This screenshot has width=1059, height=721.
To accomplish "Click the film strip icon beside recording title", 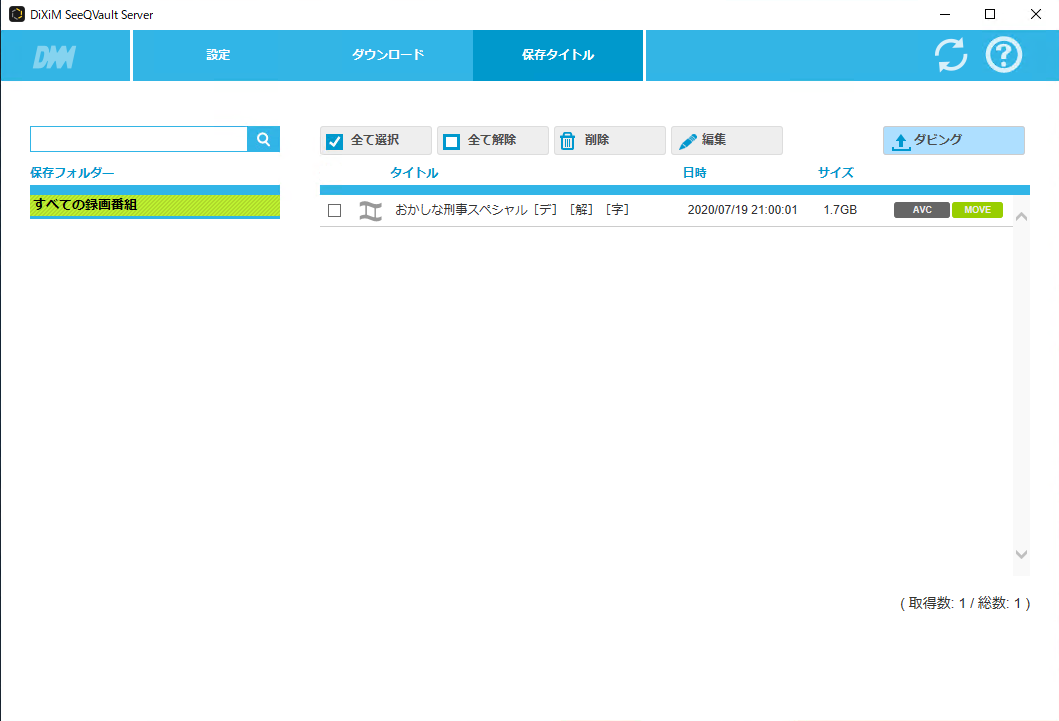I will (371, 211).
